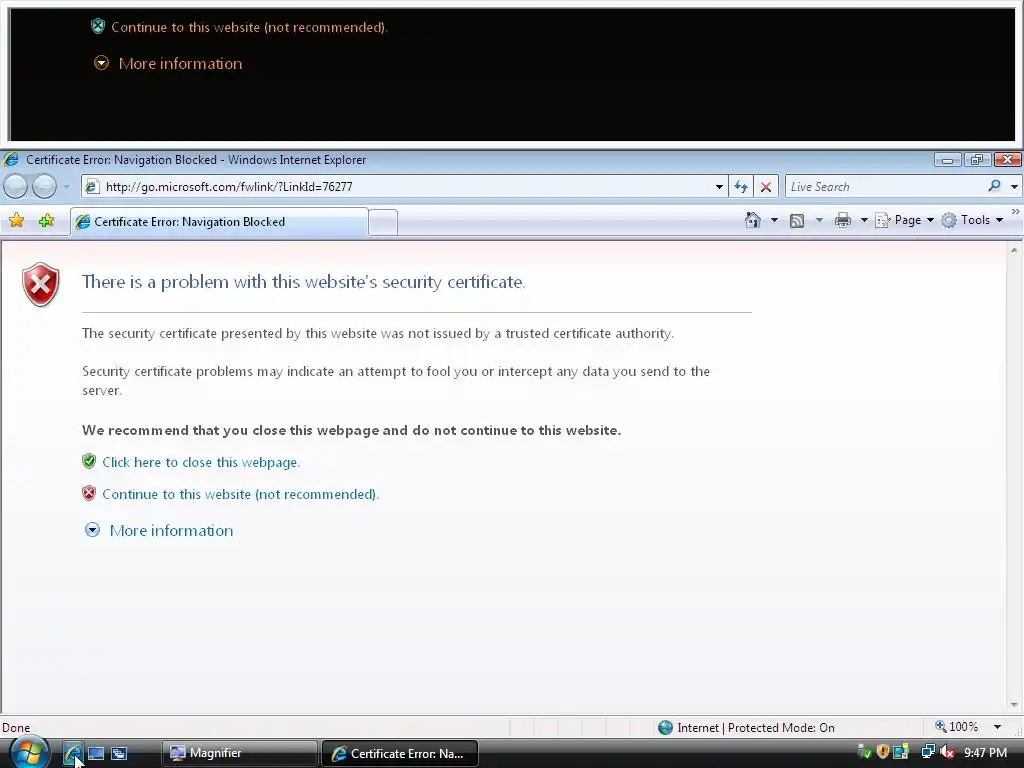The image size is (1024, 768).
Task: Open a new blank tab
Action: (x=383, y=223)
